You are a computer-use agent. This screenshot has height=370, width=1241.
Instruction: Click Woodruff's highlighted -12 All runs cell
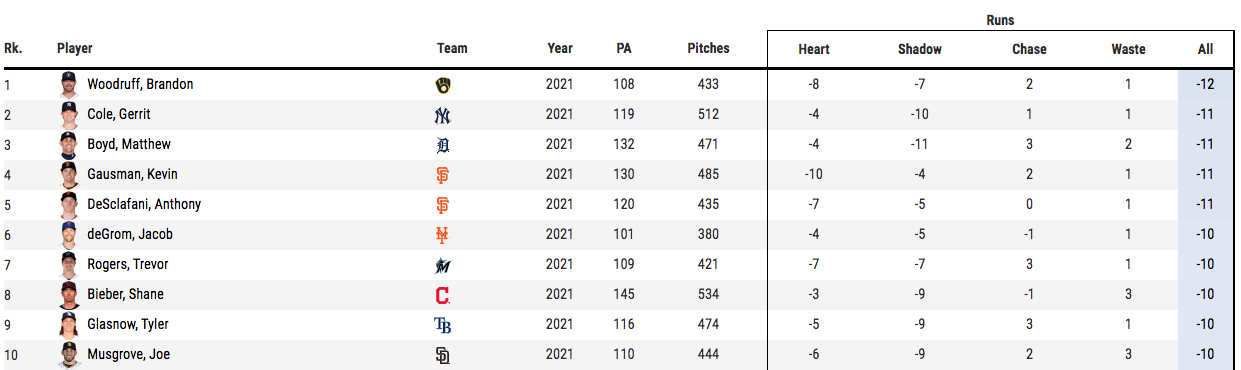click(1205, 84)
